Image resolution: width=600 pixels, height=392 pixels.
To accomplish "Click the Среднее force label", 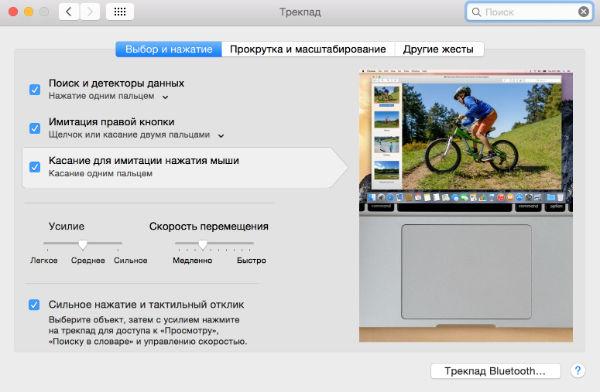I will [x=88, y=260].
